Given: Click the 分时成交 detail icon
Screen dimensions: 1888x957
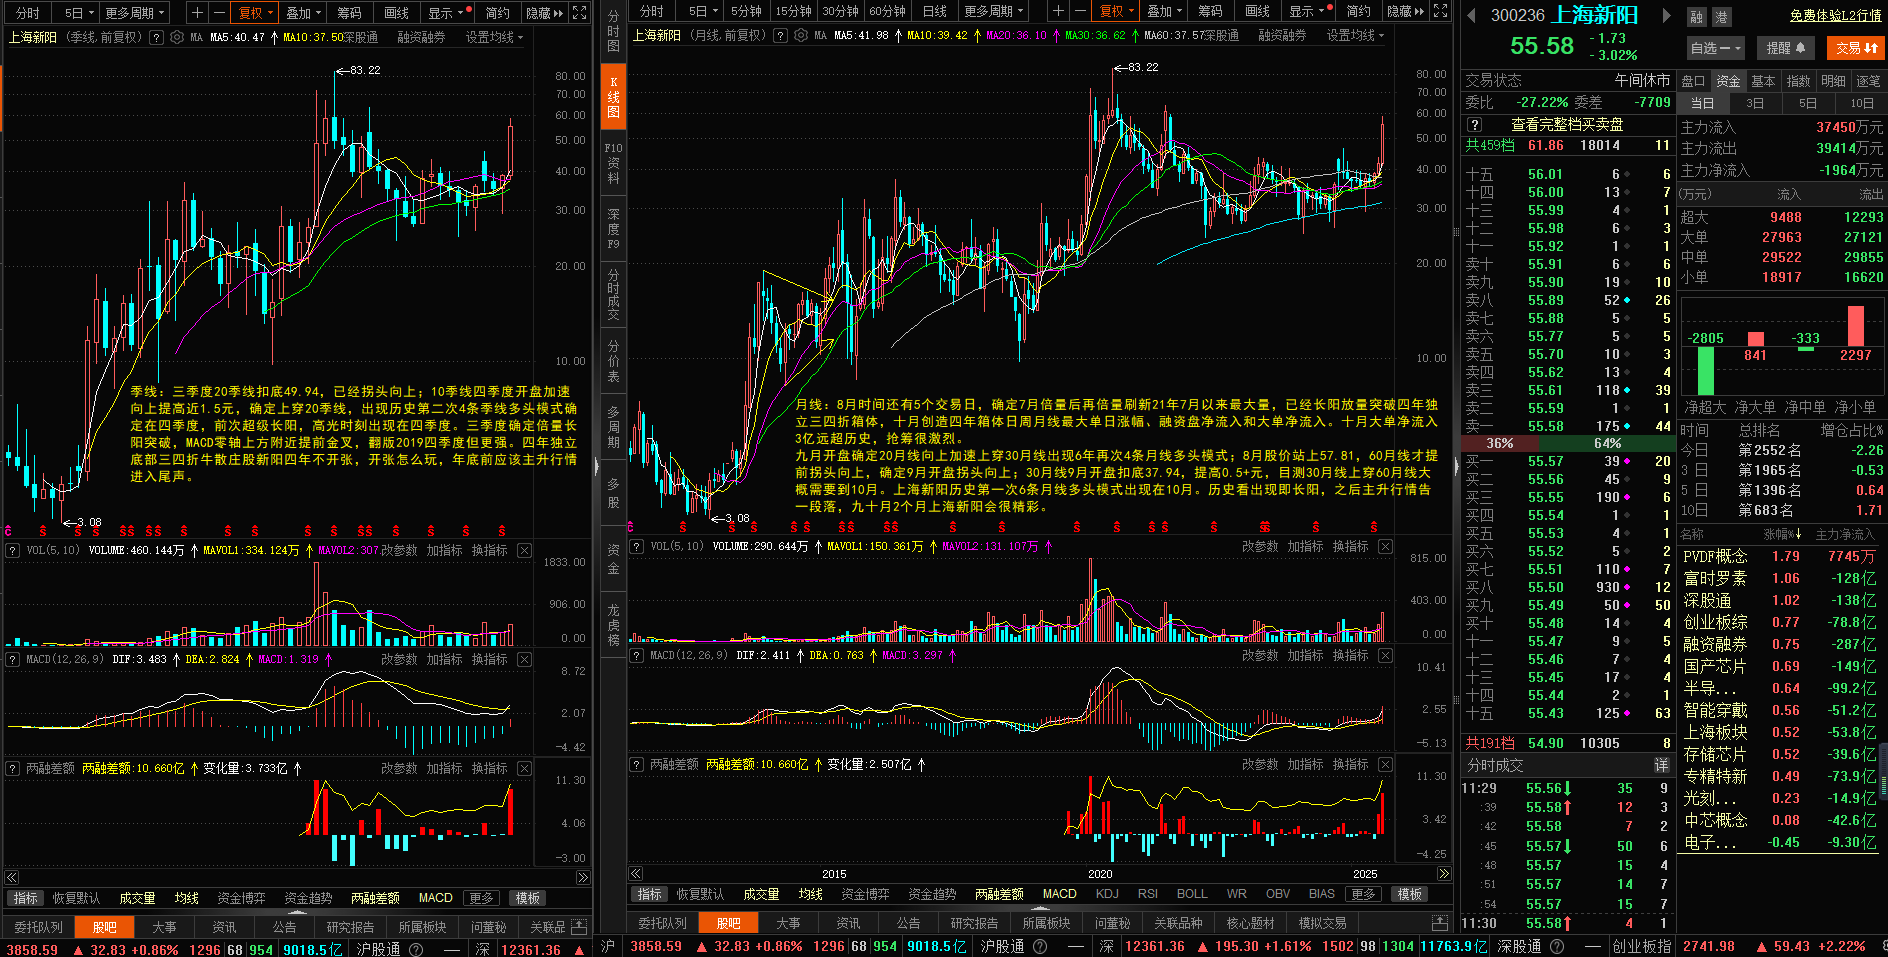Looking at the screenshot, I should coord(1661,765).
